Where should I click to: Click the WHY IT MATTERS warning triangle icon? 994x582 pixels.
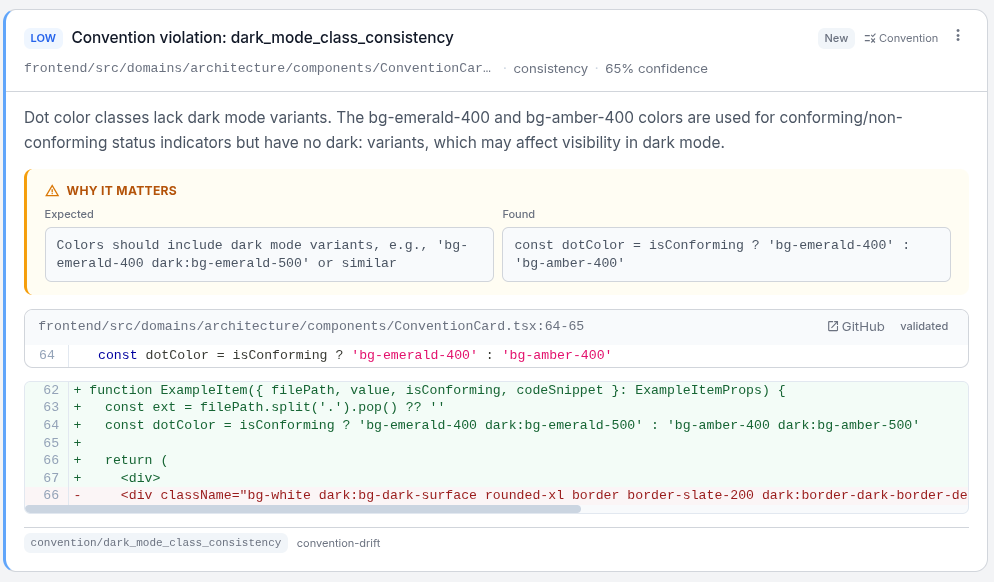point(51,190)
